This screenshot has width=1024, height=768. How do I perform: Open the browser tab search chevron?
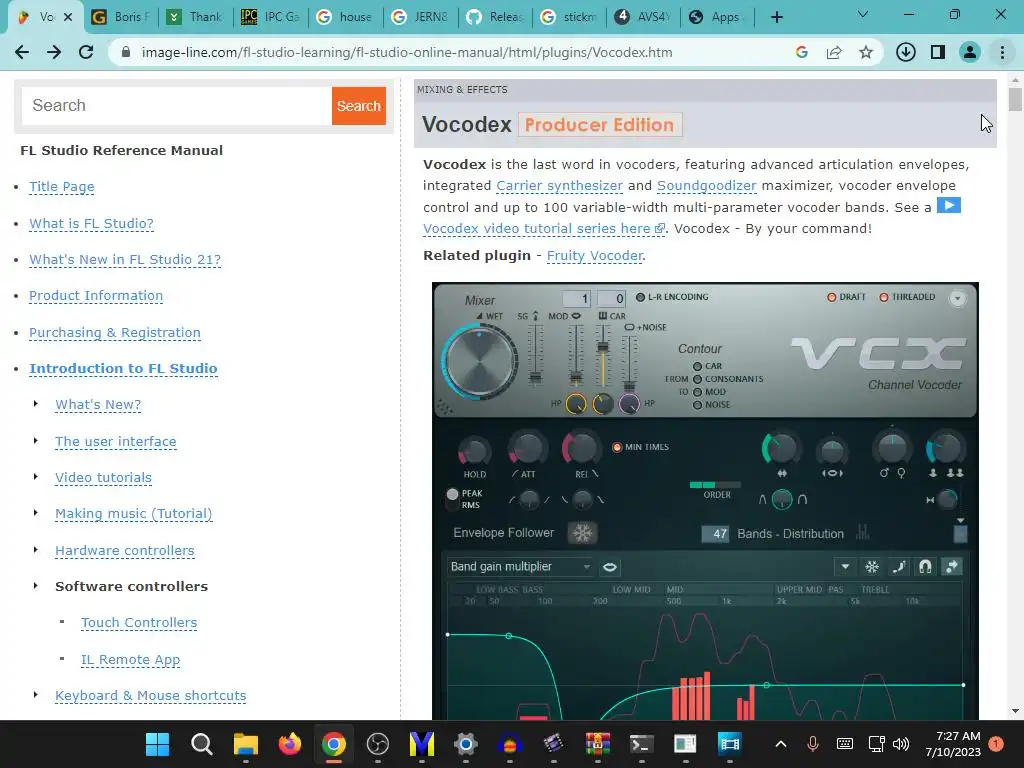click(863, 14)
